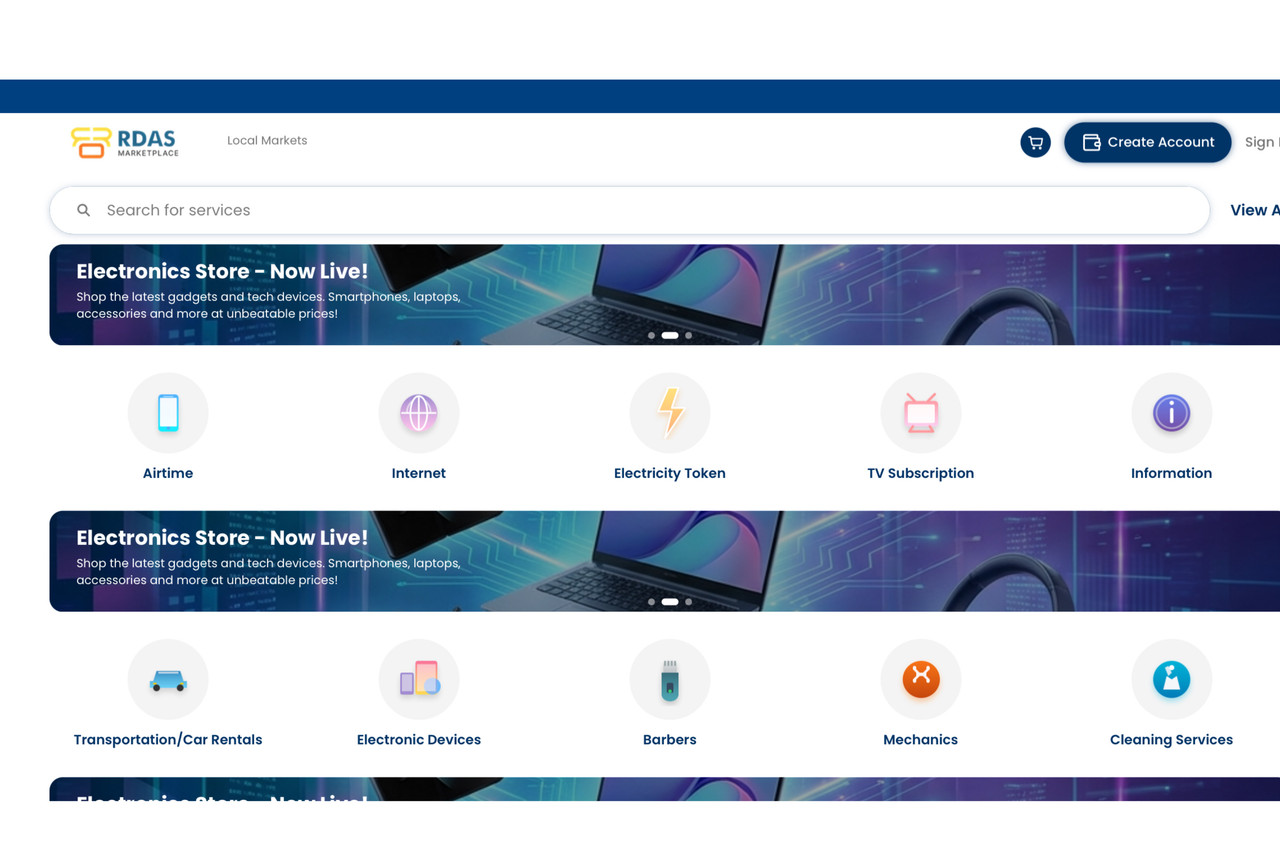Image resolution: width=1280 pixels, height=866 pixels.
Task: Select the Electricity Token lightning icon
Action: click(670, 412)
